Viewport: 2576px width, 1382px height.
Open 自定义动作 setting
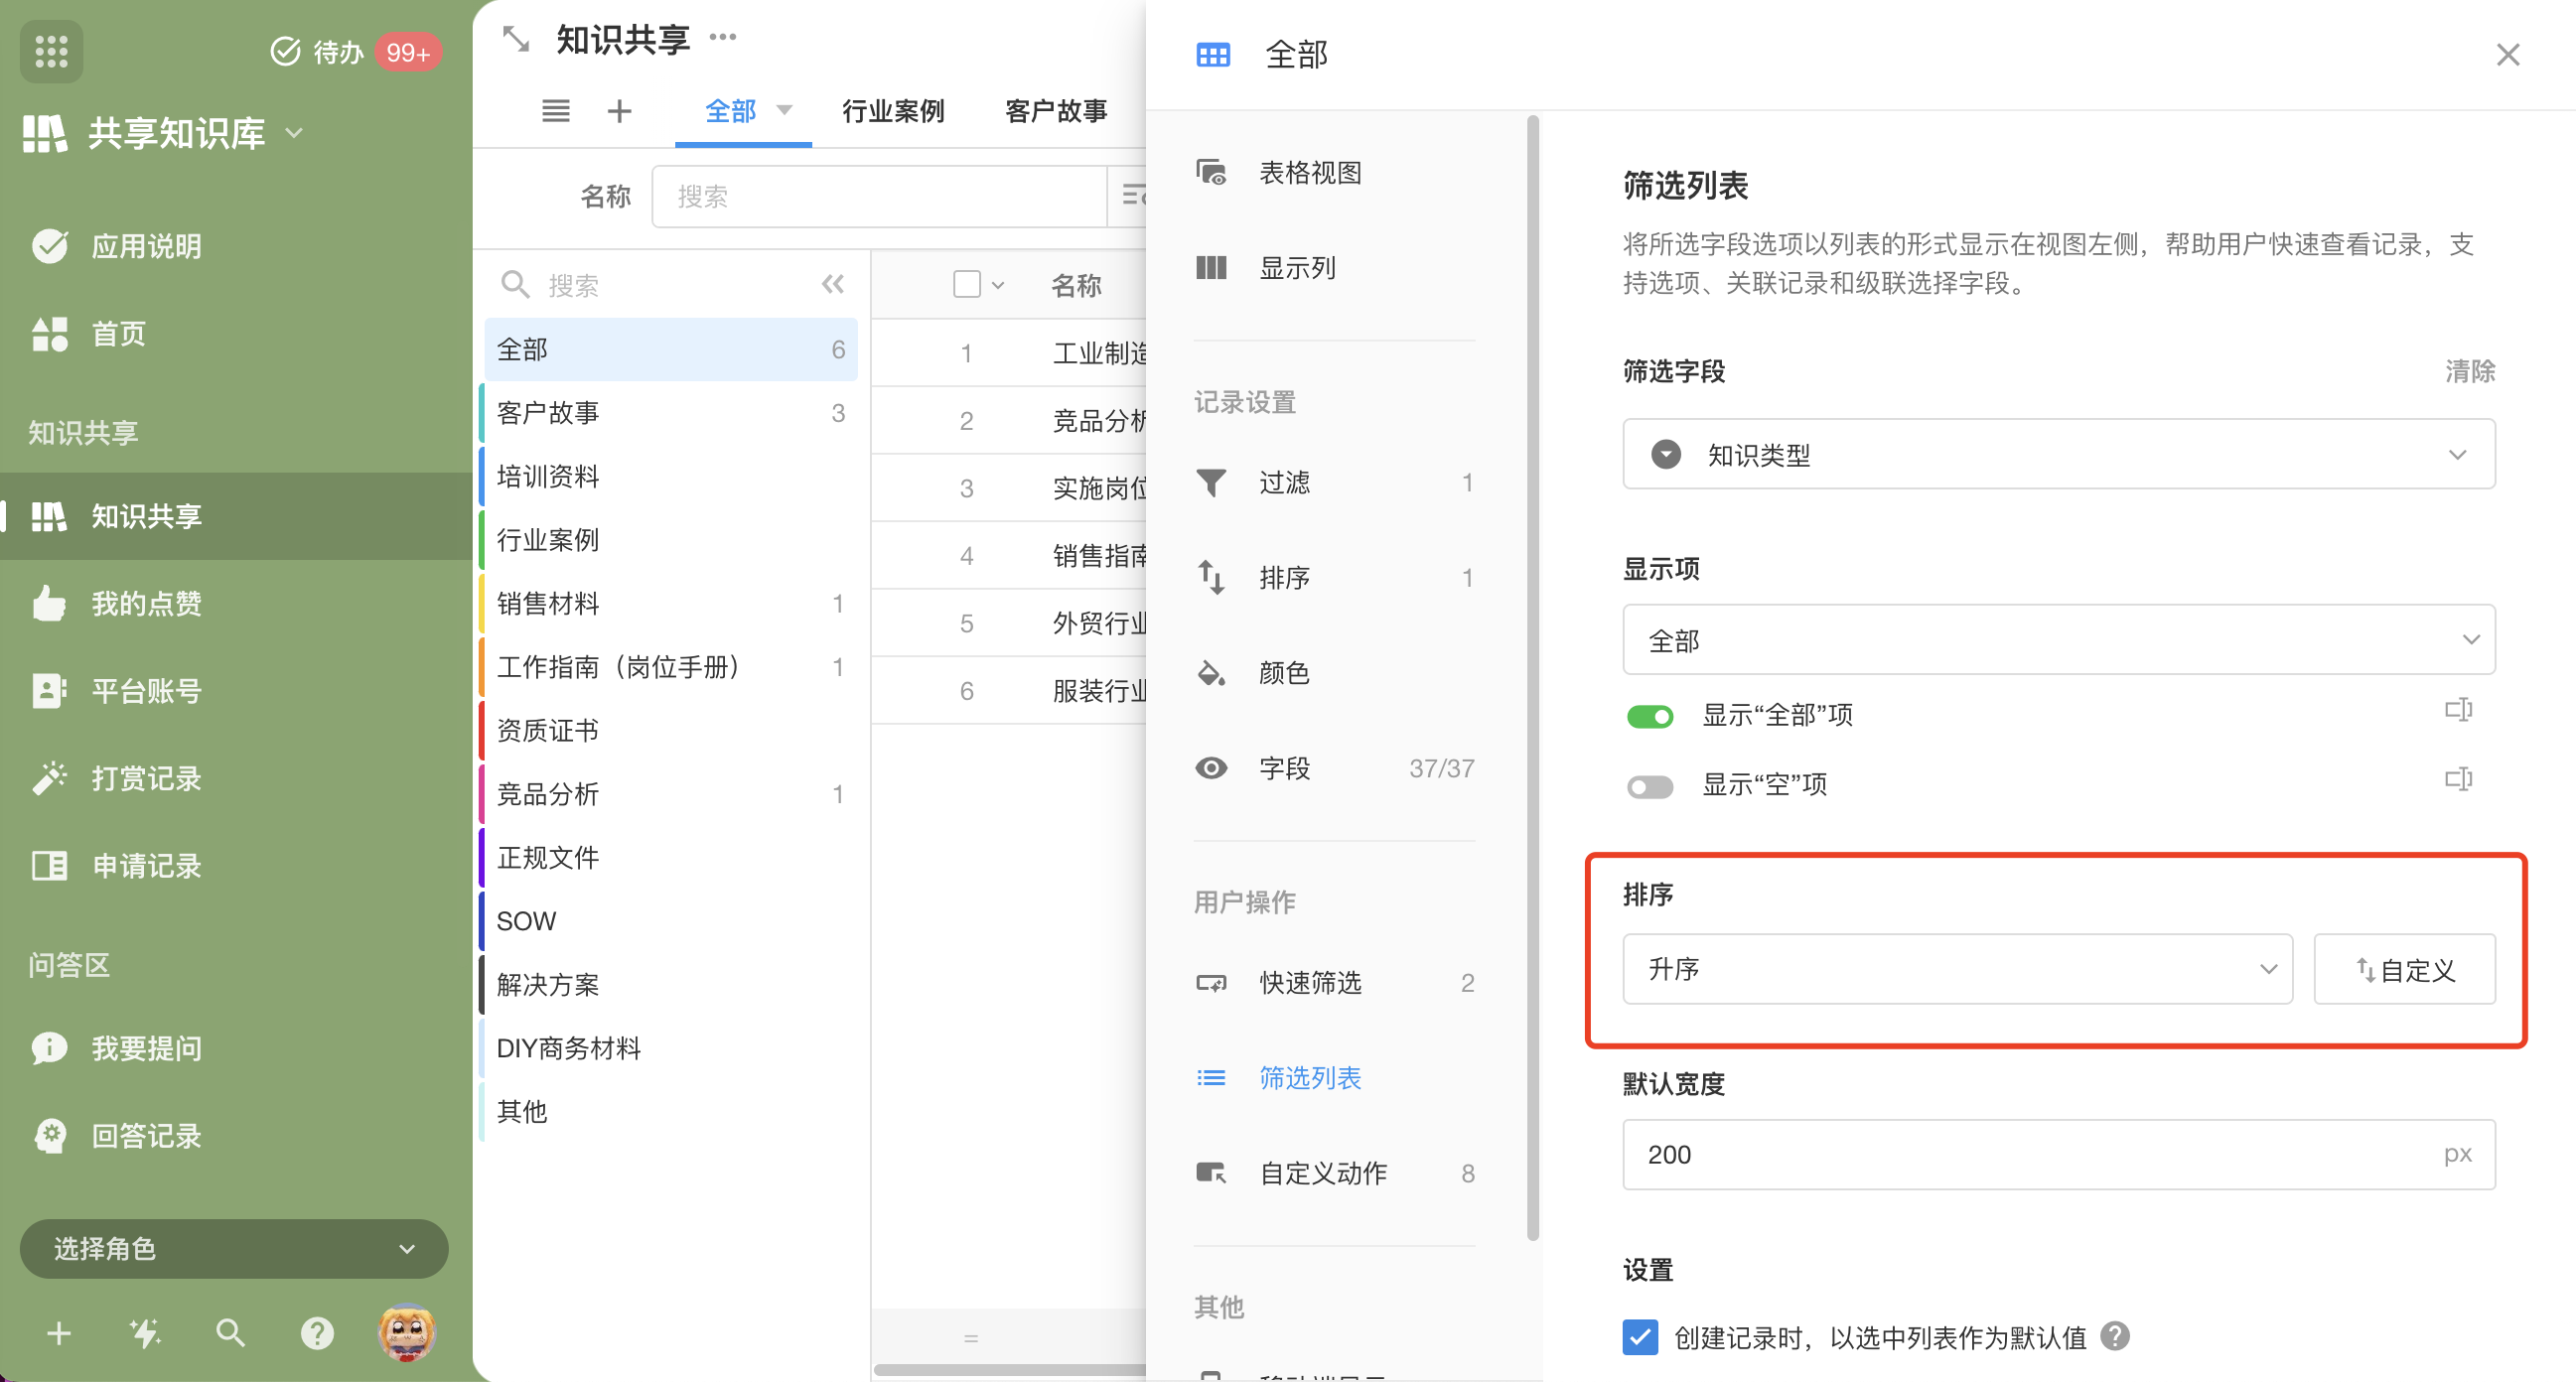[x=1334, y=1173]
